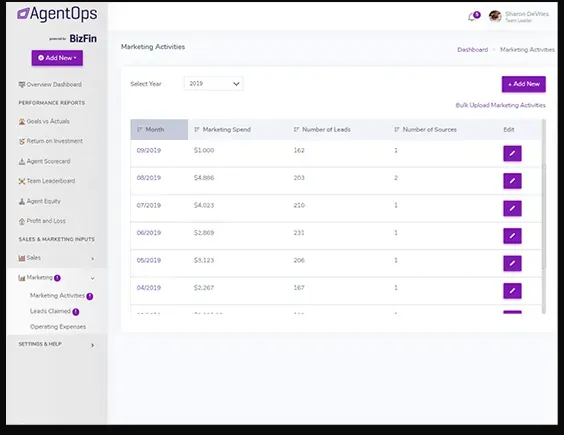Select Marketing Activities submenu item
564x435 pixels.
point(57,295)
